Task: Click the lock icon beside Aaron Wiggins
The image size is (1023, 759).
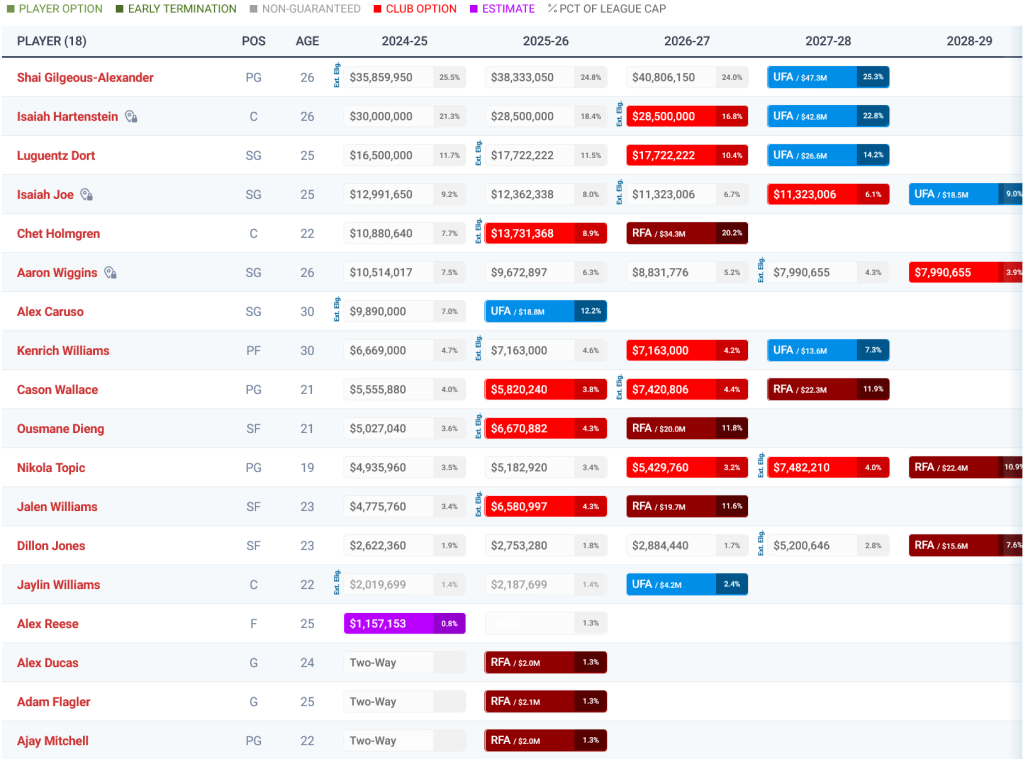Action: [111, 273]
